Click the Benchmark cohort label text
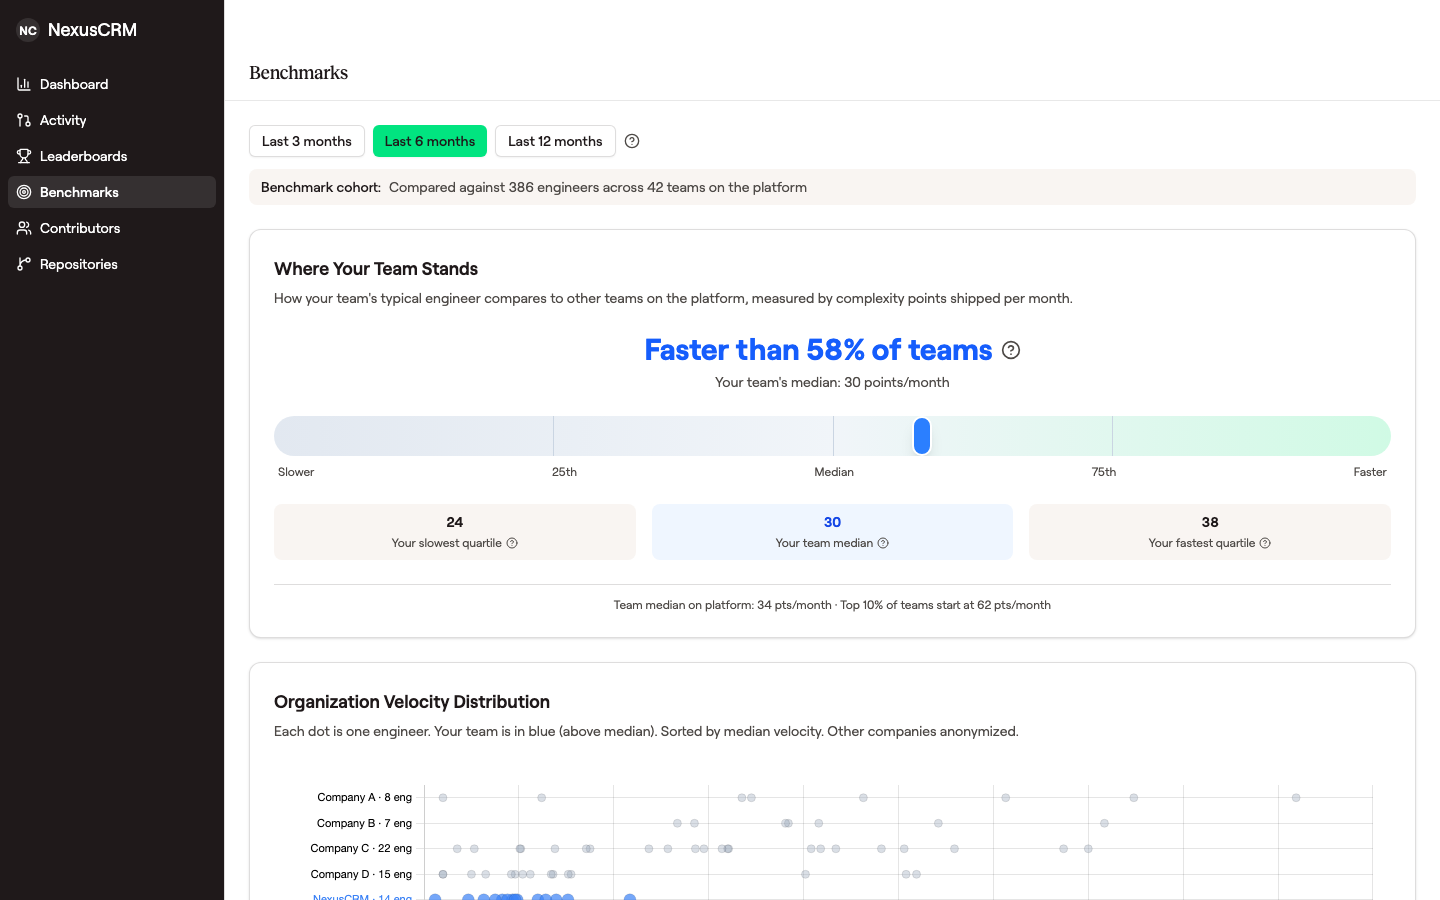 (321, 187)
